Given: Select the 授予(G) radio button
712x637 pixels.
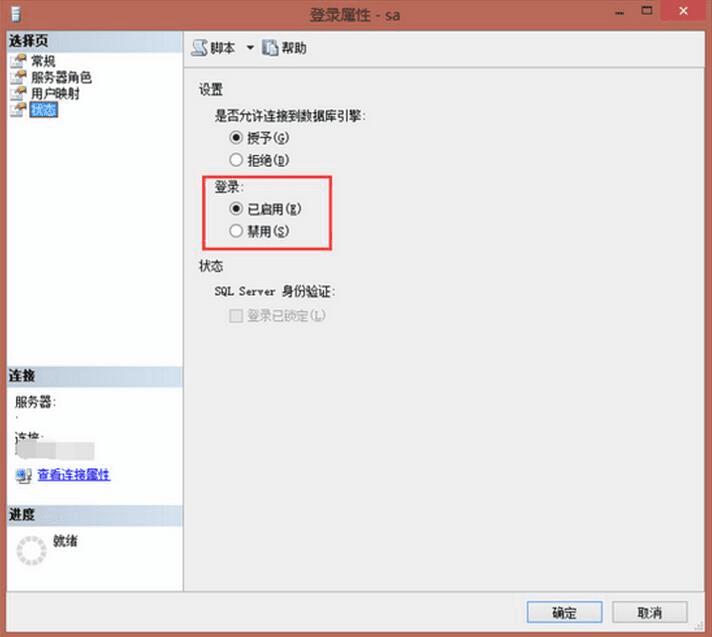Looking at the screenshot, I should (x=236, y=137).
